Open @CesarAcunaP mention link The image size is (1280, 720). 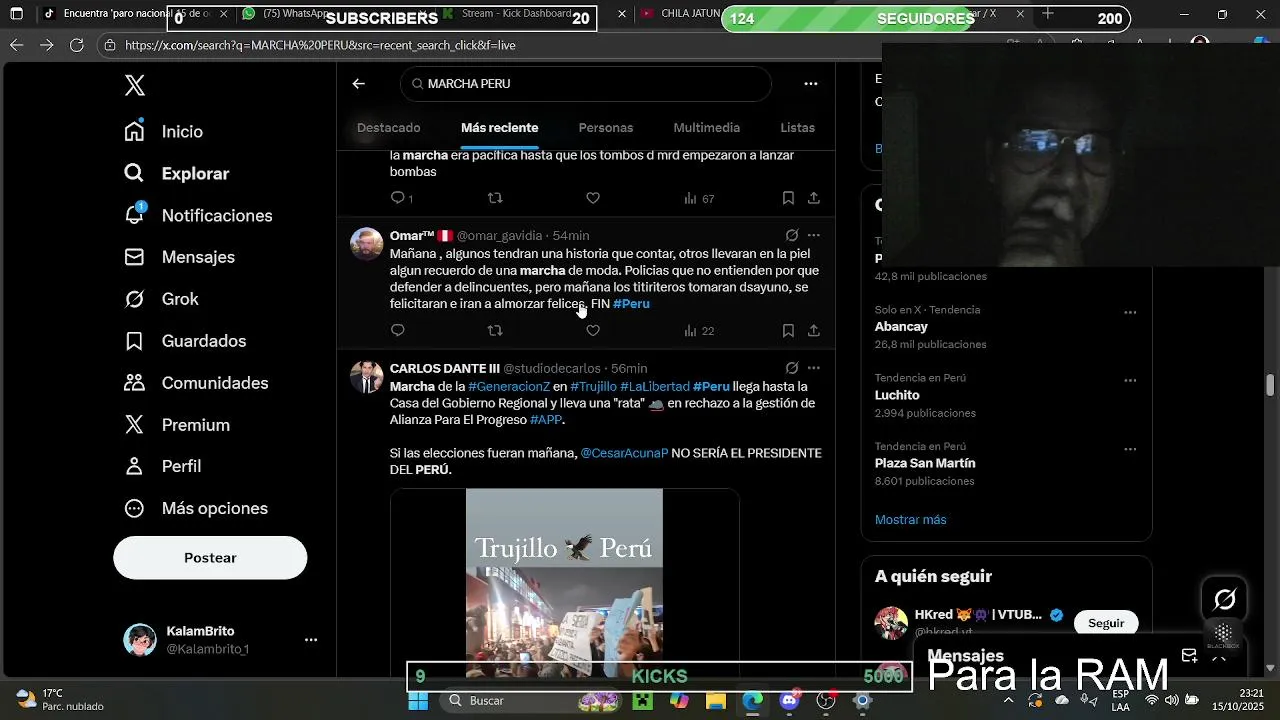(x=624, y=453)
